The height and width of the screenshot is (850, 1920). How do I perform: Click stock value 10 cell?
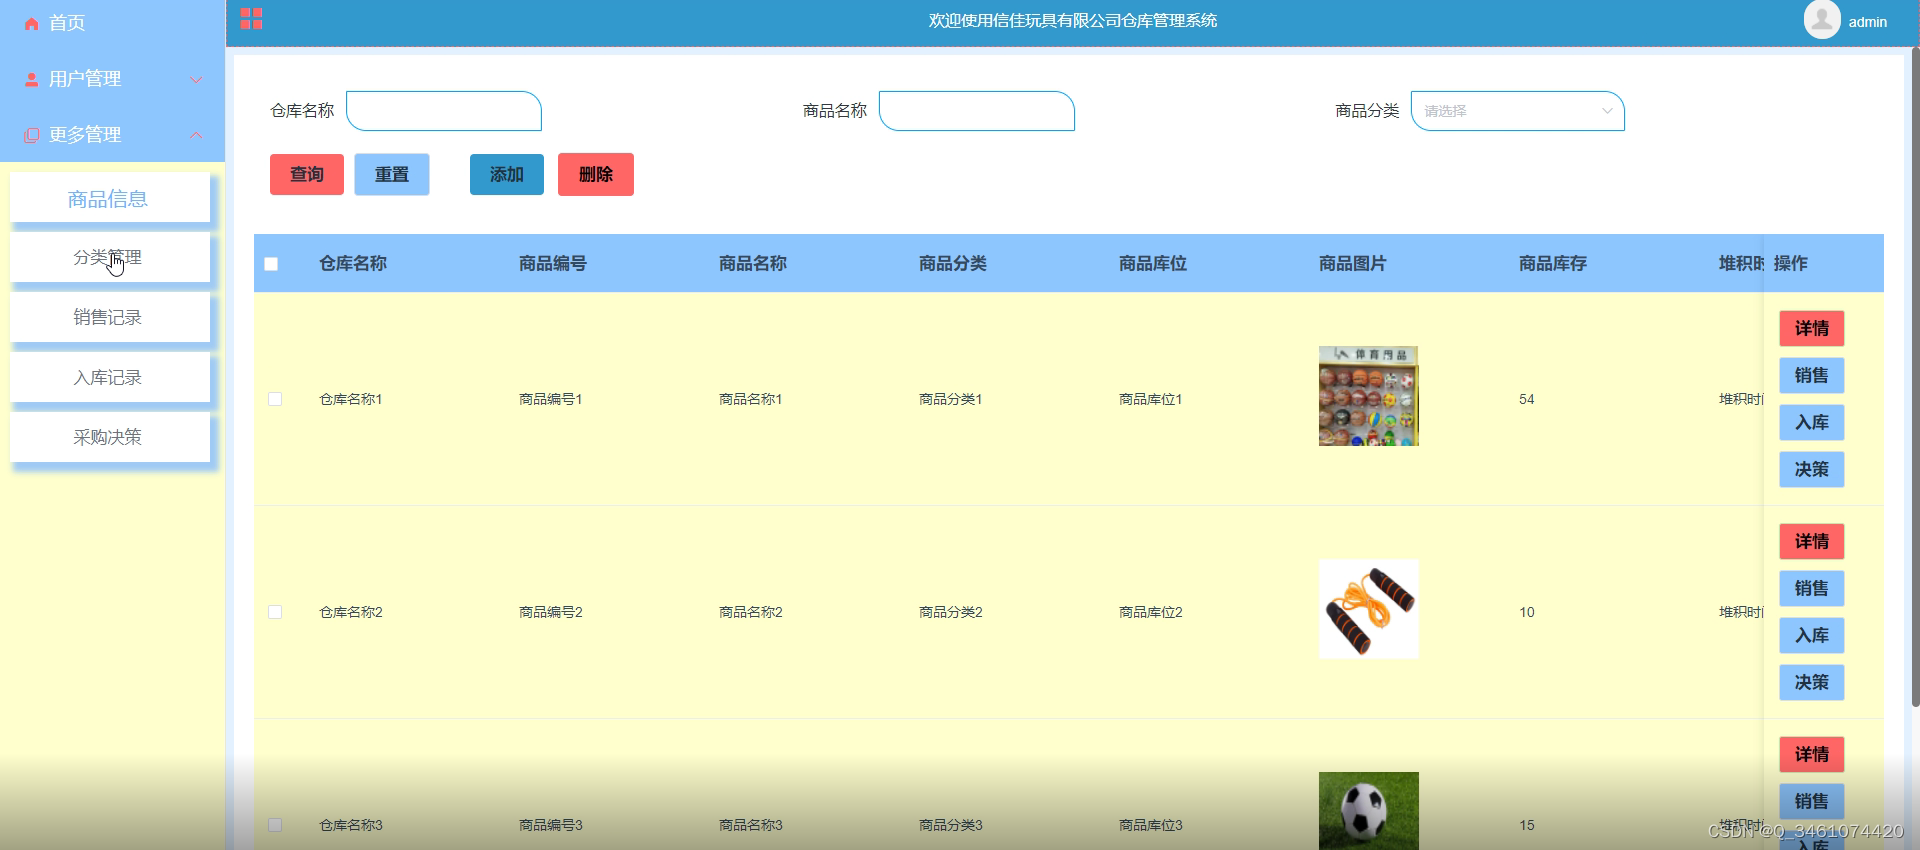pos(1527,612)
